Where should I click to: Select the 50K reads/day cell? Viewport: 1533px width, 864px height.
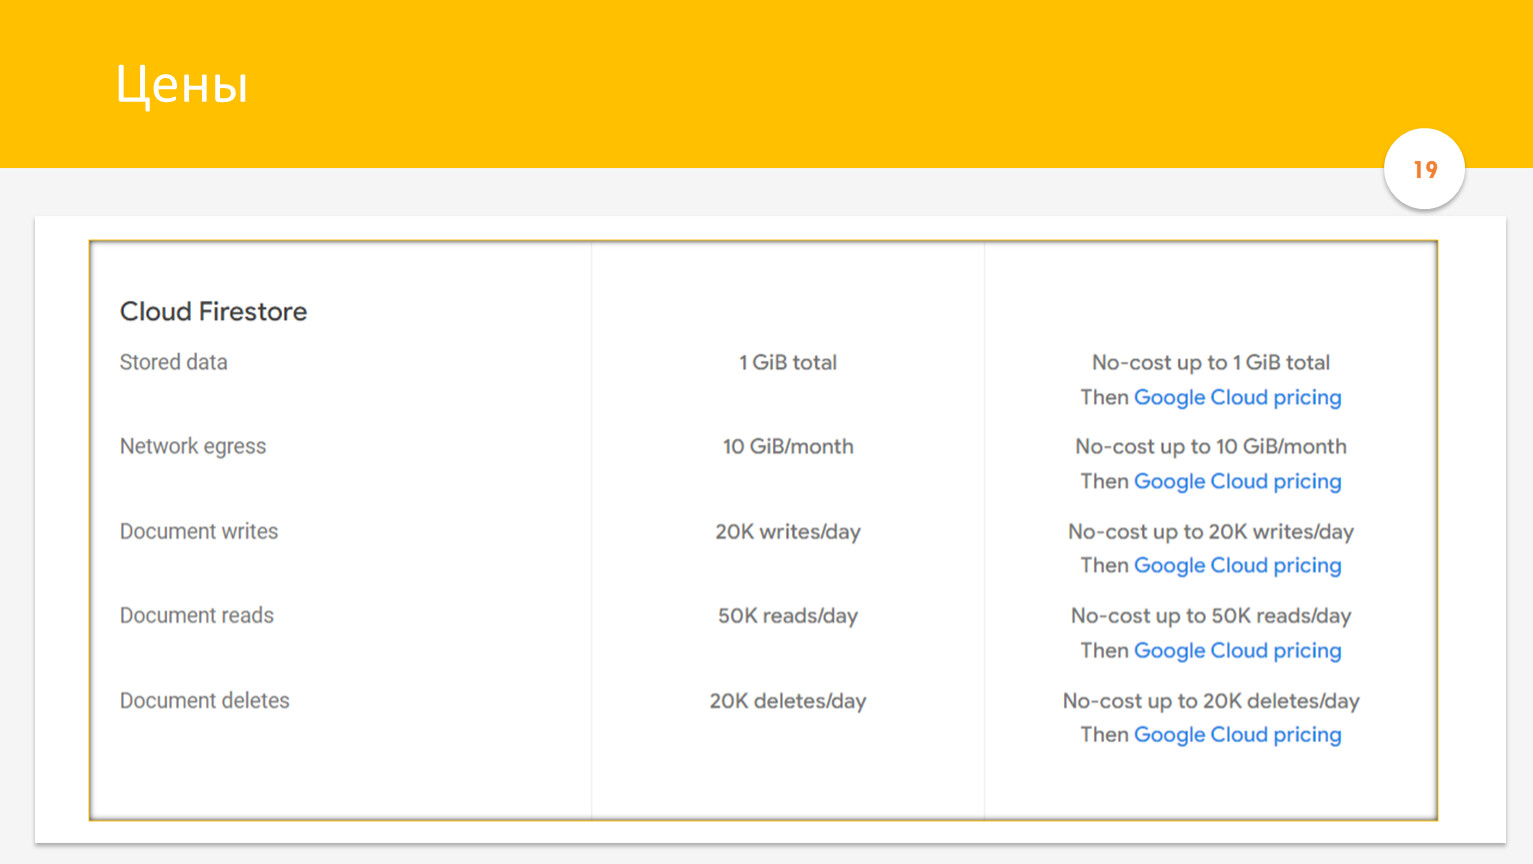788,616
